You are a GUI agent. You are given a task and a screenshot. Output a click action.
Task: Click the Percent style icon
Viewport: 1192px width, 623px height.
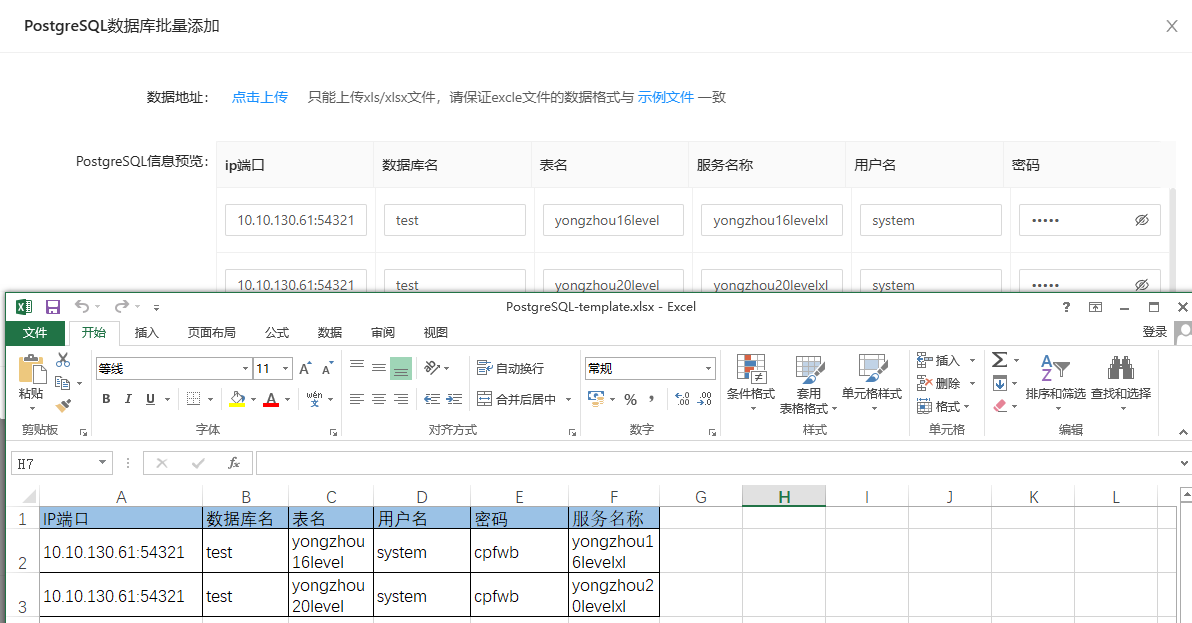[630, 399]
